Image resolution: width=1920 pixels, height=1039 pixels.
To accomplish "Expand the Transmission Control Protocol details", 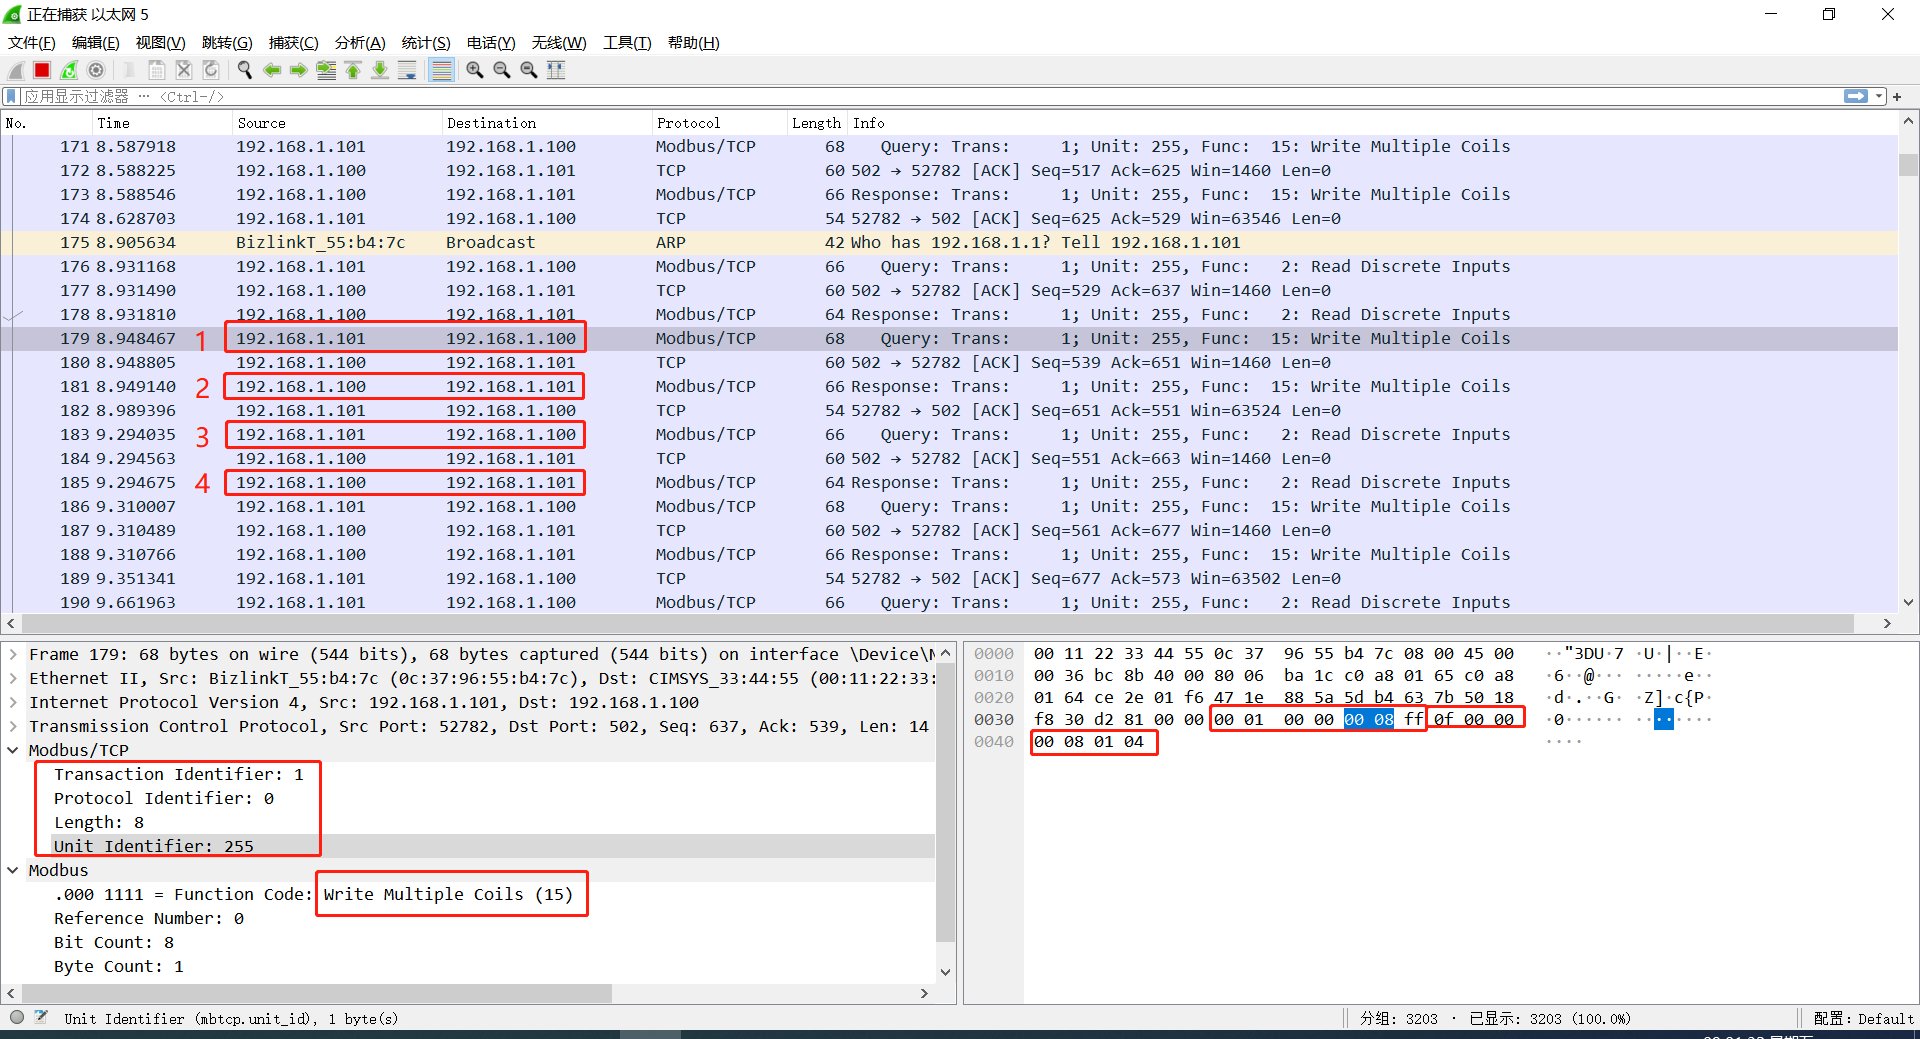I will click(x=13, y=726).
